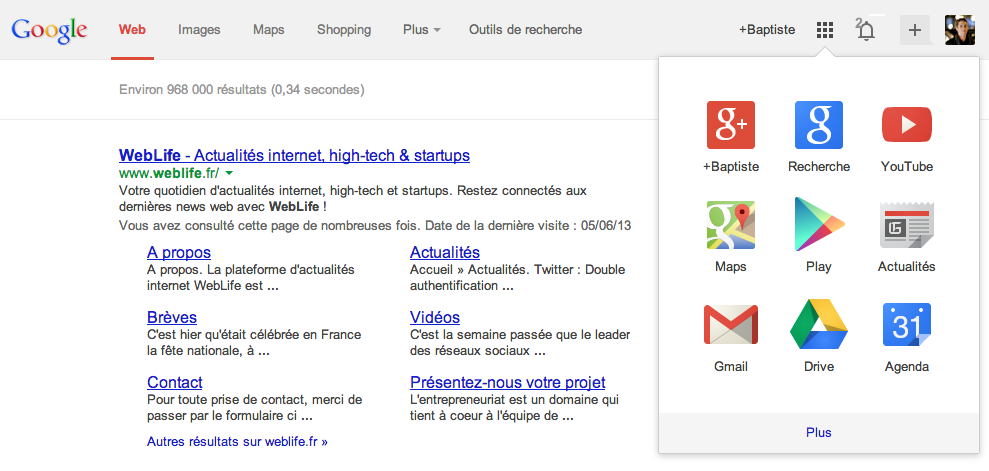Open the profile avatar menu
This screenshot has height=471, width=989.
click(959, 30)
